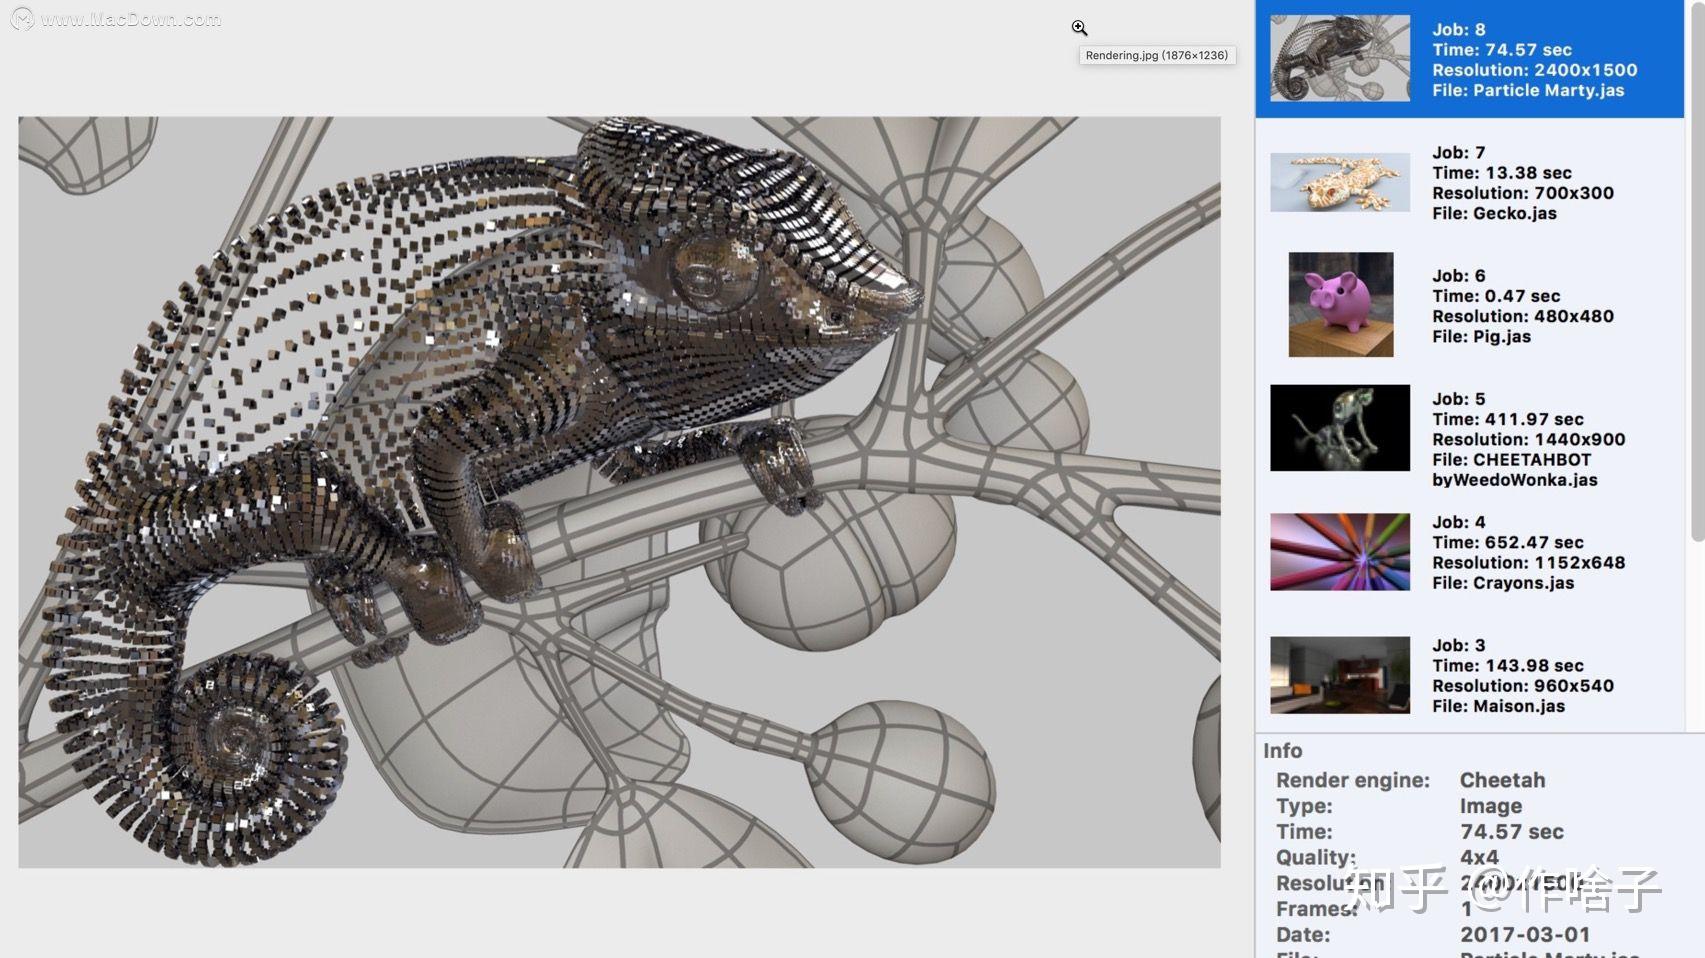Click the Time: 74.57 sec value
1705x958 pixels.
click(x=1511, y=831)
